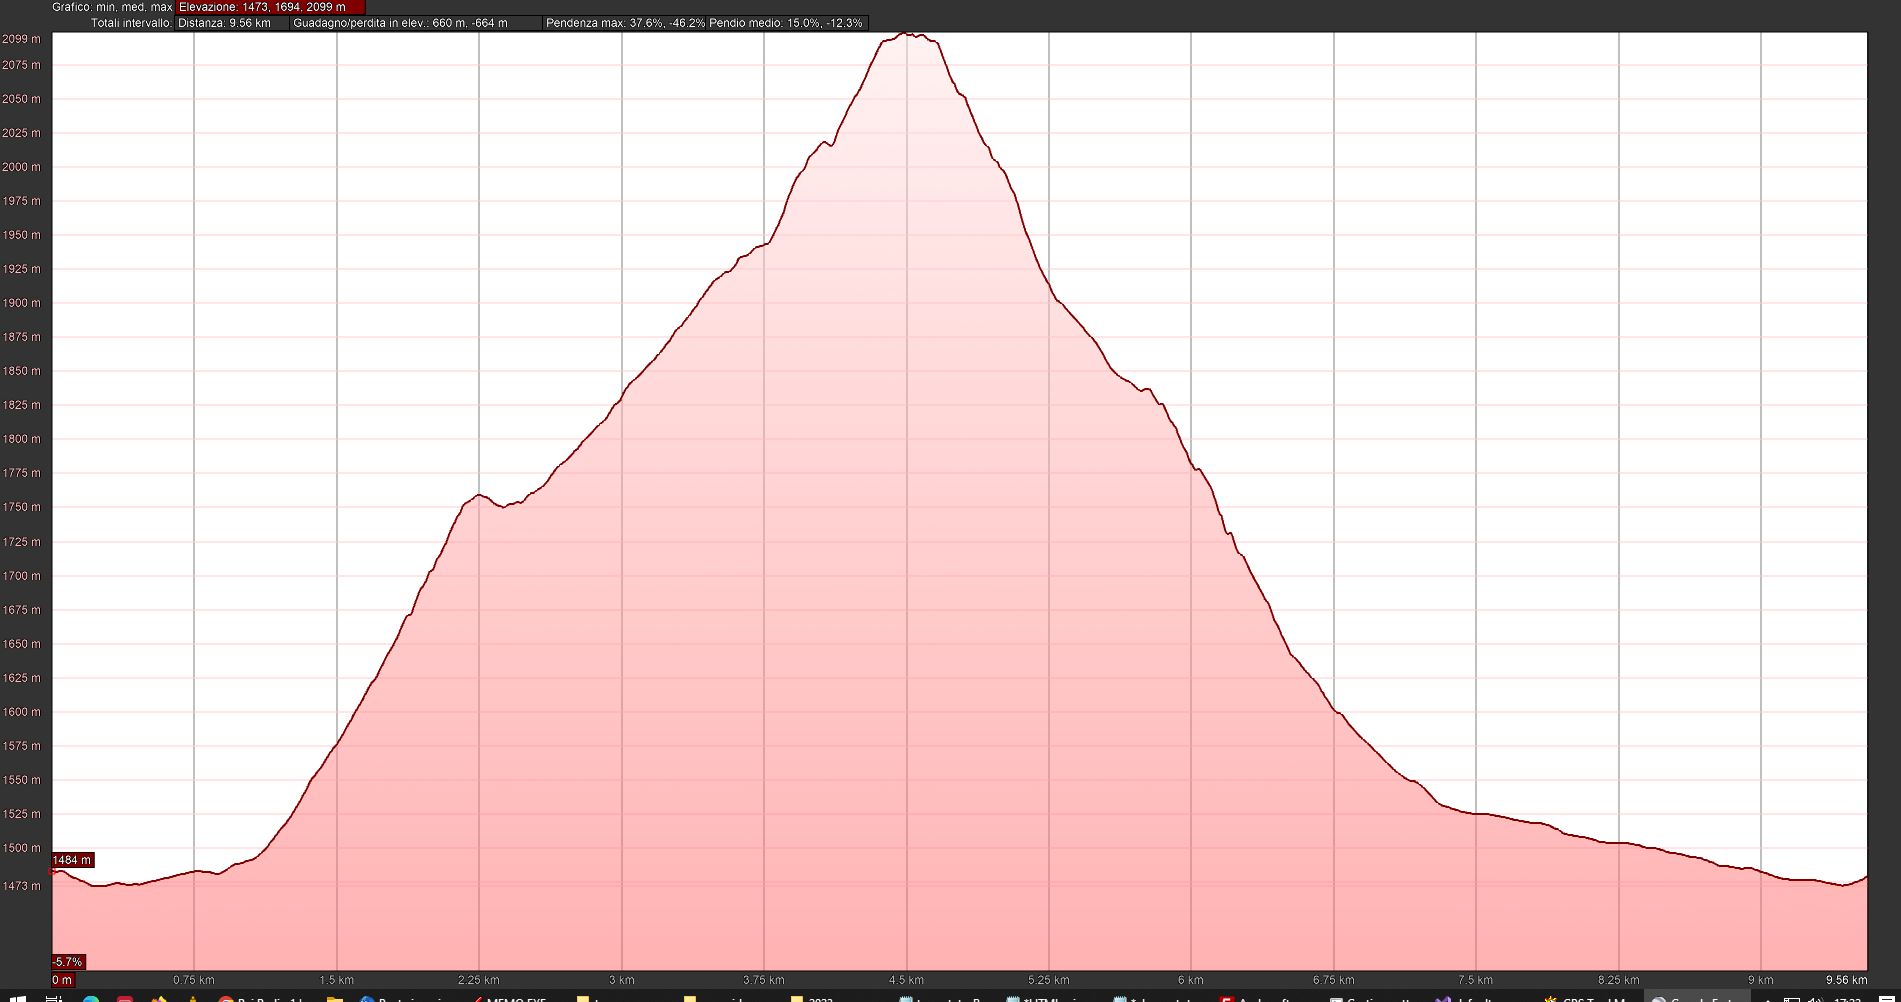This screenshot has height=1002, width=1901.
Task: Click the Distanza 9.56 km field
Action: (231, 23)
